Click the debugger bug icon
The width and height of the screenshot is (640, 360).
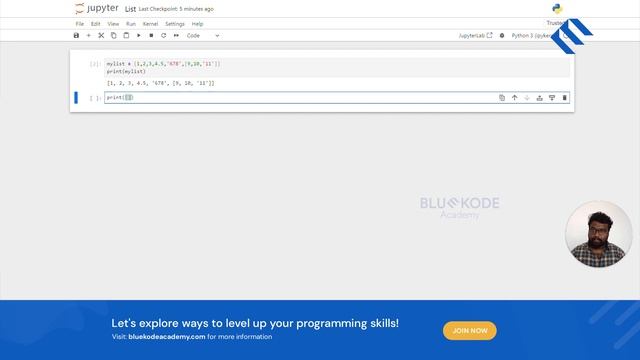coord(502,36)
